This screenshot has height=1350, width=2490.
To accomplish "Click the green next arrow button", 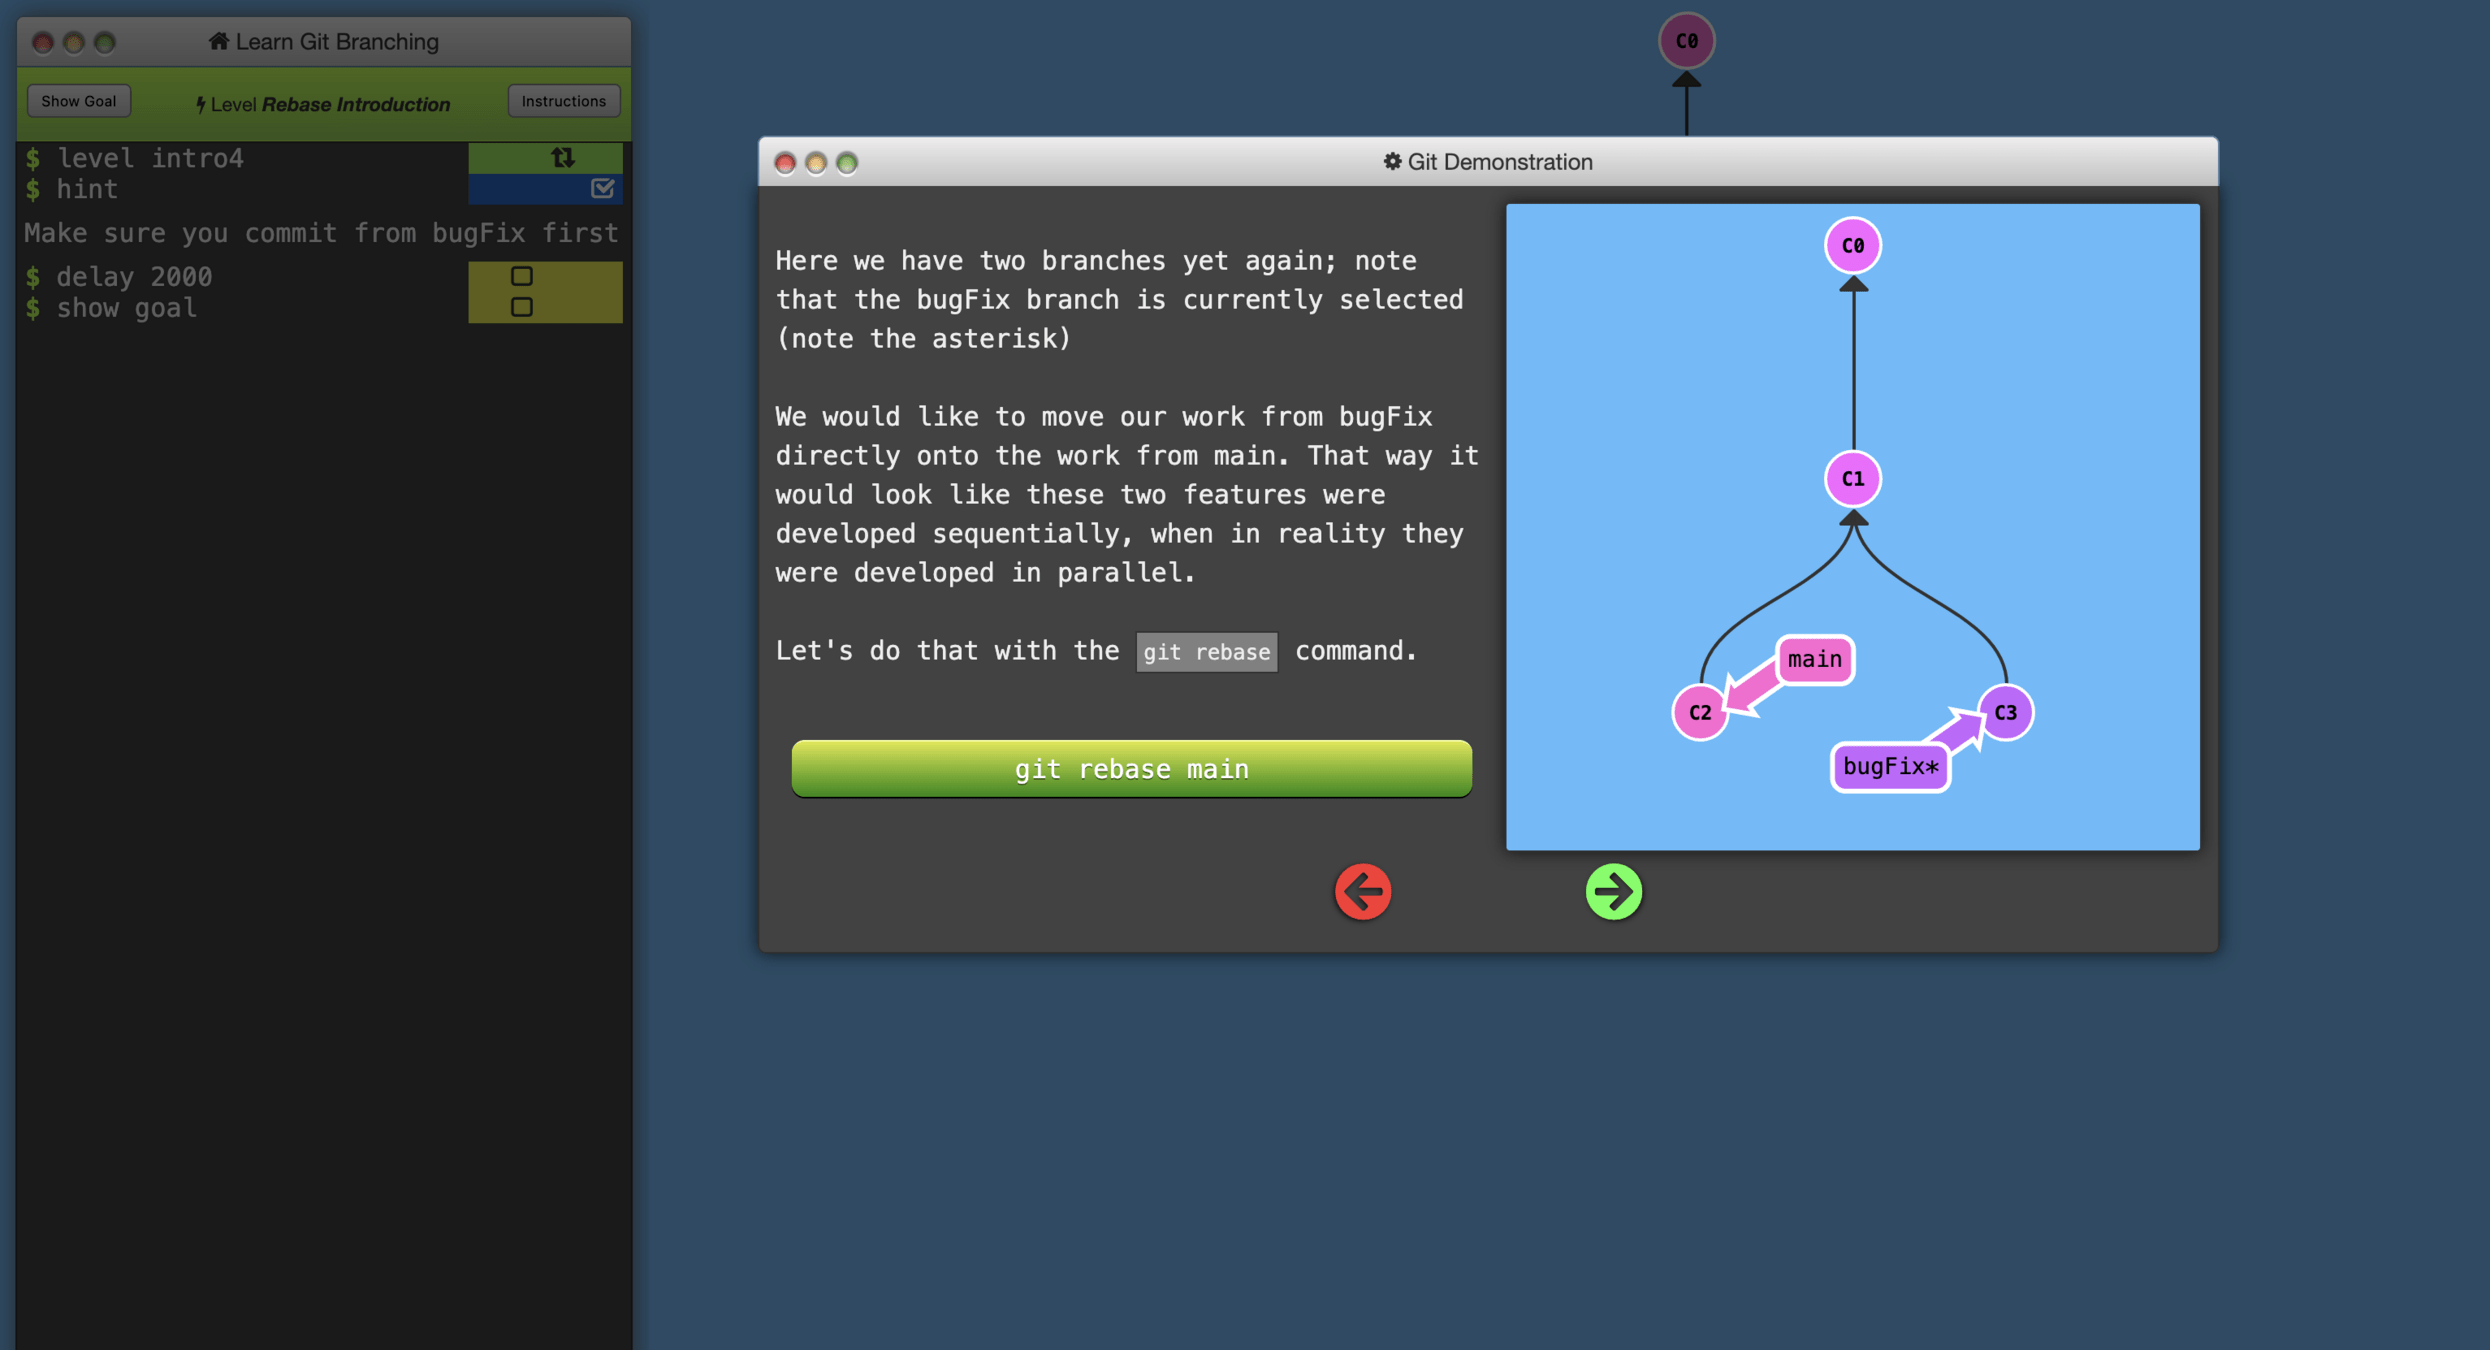I will [x=1613, y=891].
